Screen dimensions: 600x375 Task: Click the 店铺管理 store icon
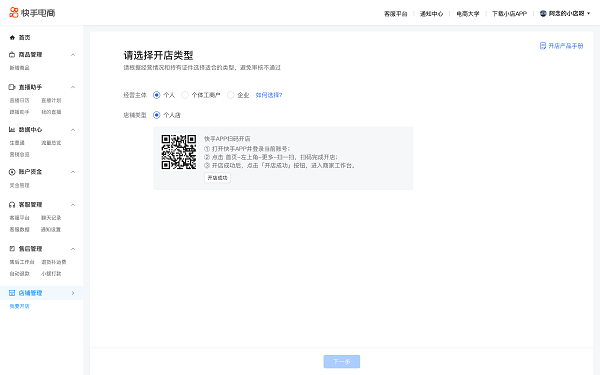pos(12,293)
